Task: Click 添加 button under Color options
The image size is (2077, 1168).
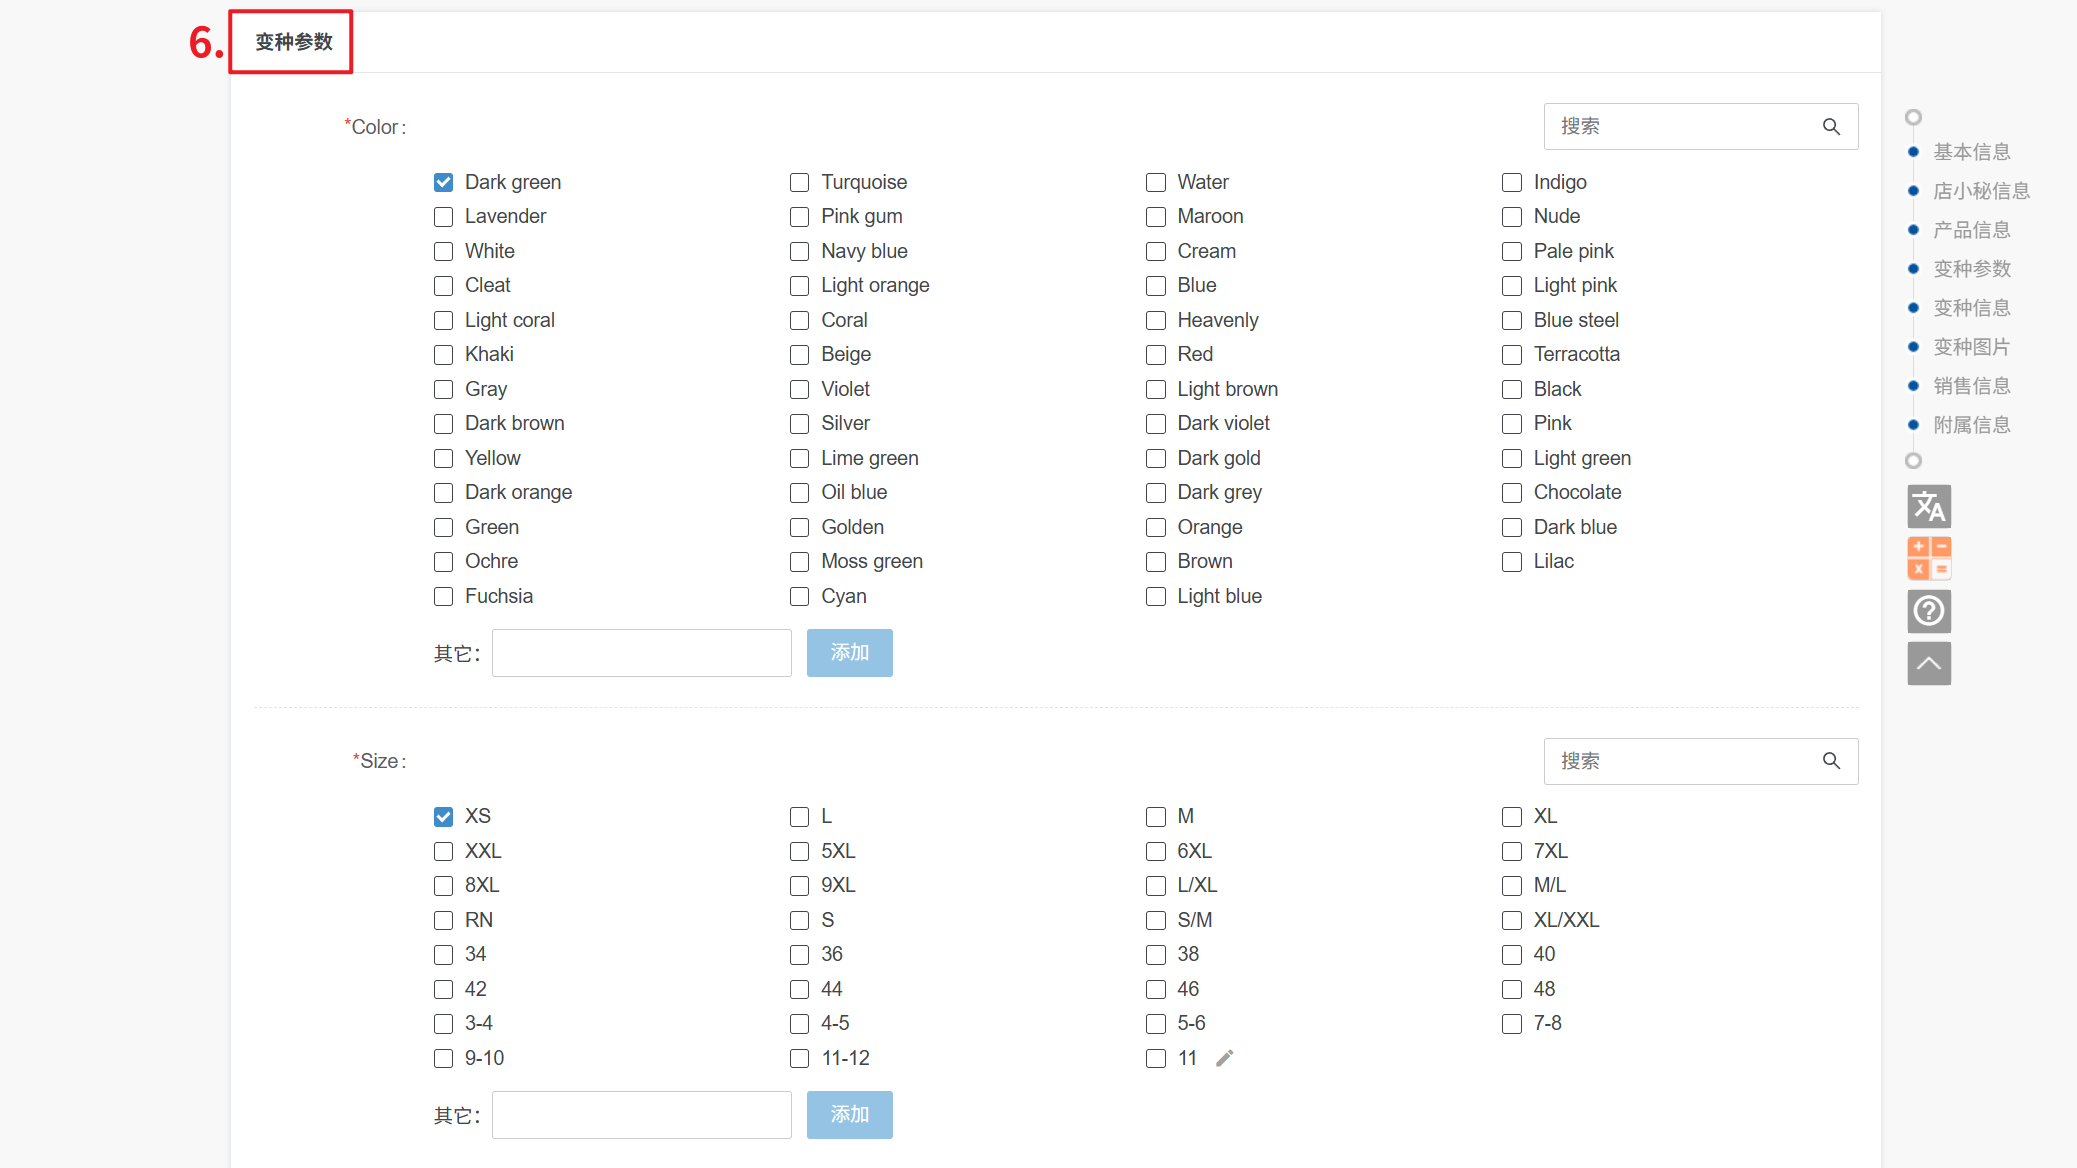Action: click(849, 653)
